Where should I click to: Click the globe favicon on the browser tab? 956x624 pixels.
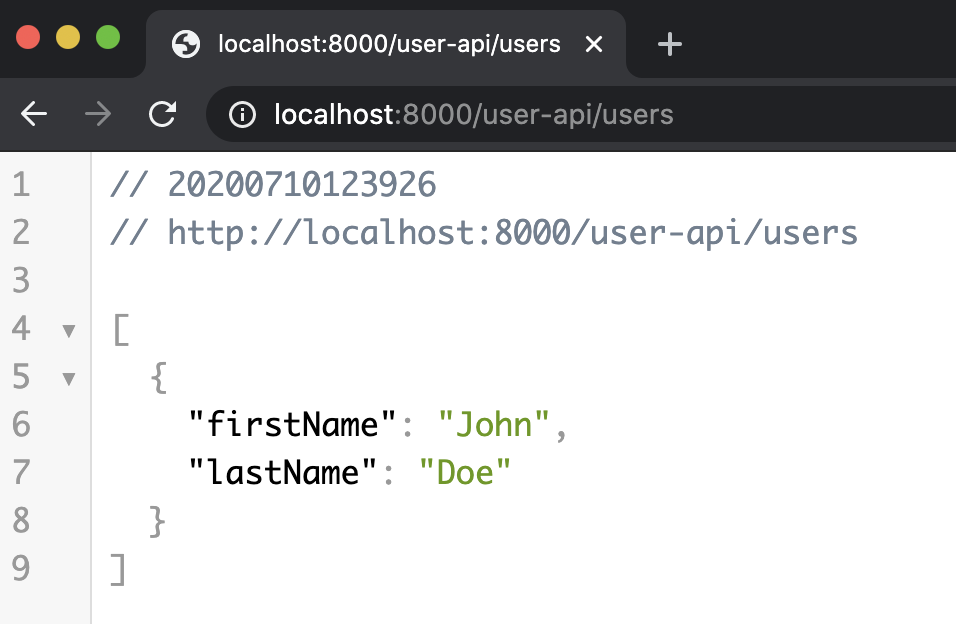pyautogui.click(x=184, y=43)
